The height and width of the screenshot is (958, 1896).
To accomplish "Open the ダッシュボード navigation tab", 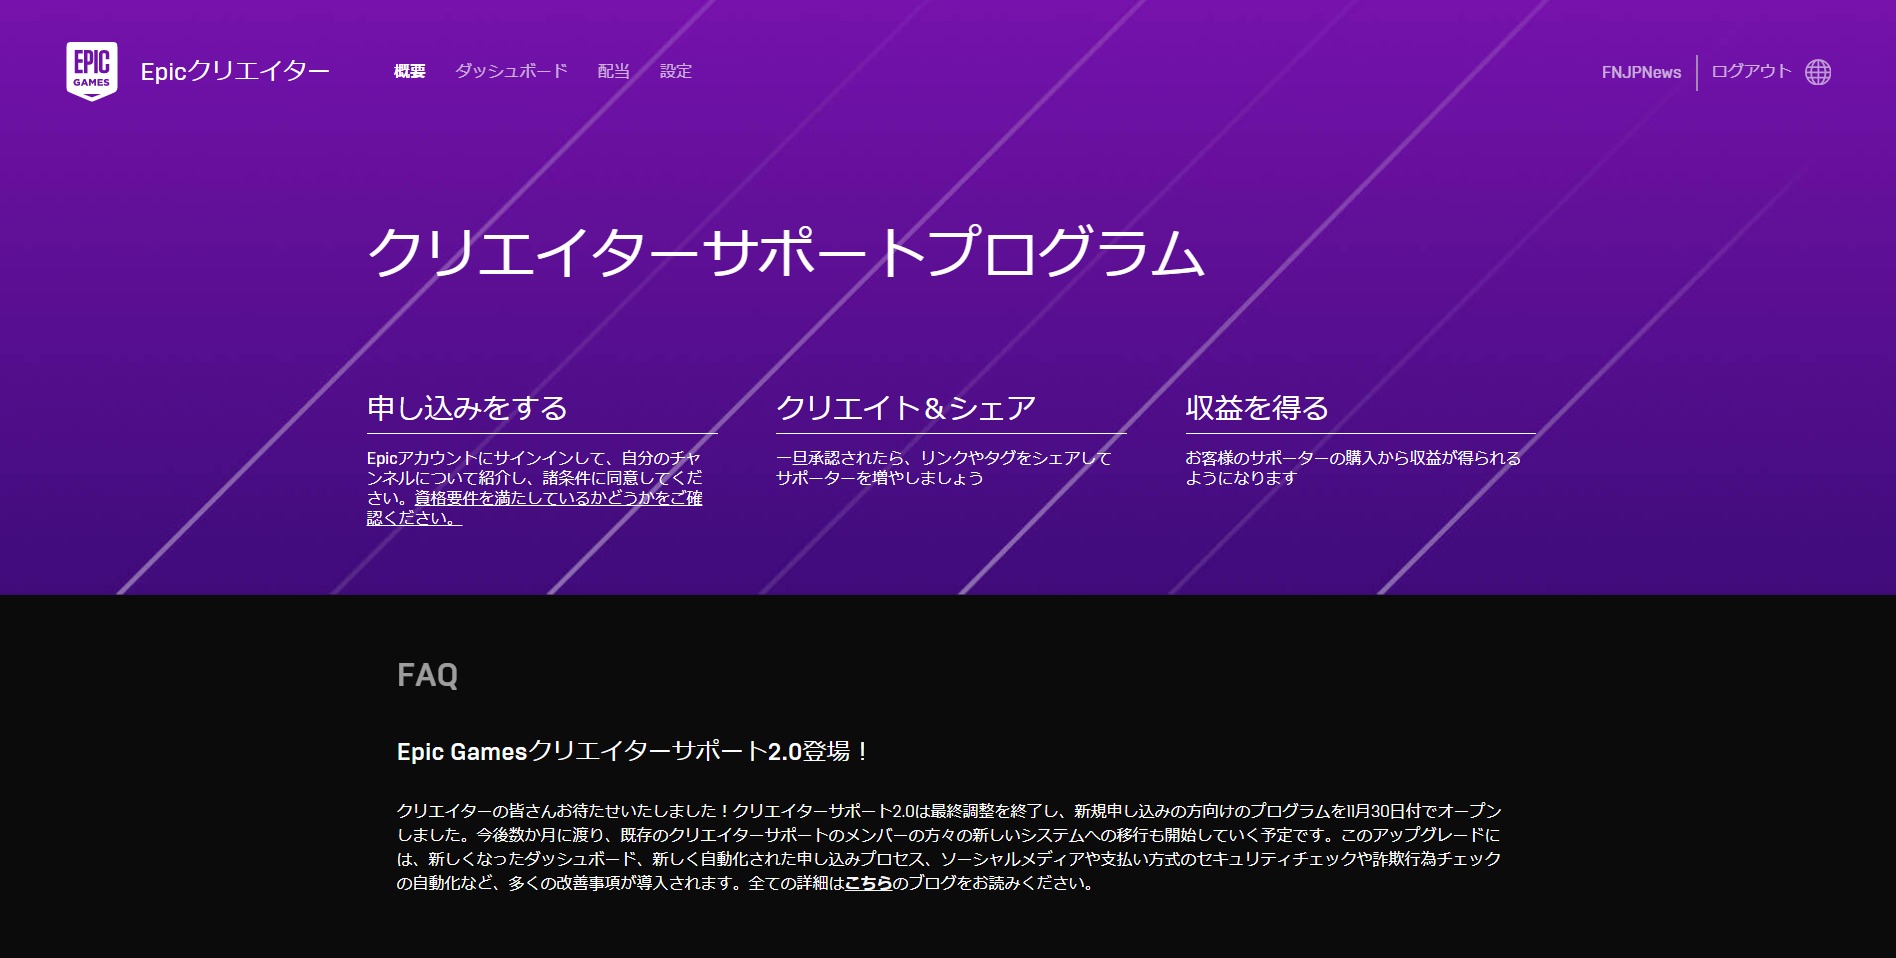I will tap(511, 71).
